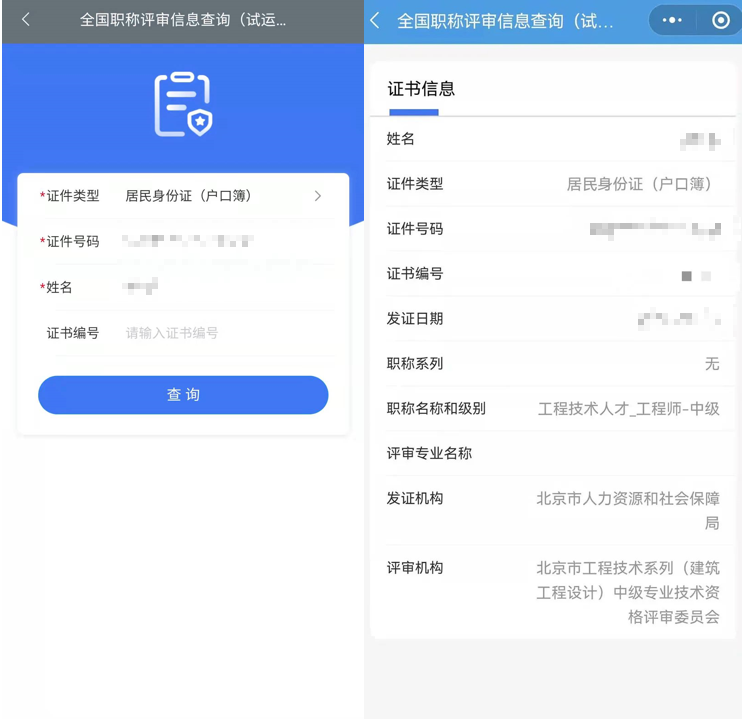The width and height of the screenshot is (742, 719).
Task: Click the 发证日期 label
Action: click(x=415, y=319)
